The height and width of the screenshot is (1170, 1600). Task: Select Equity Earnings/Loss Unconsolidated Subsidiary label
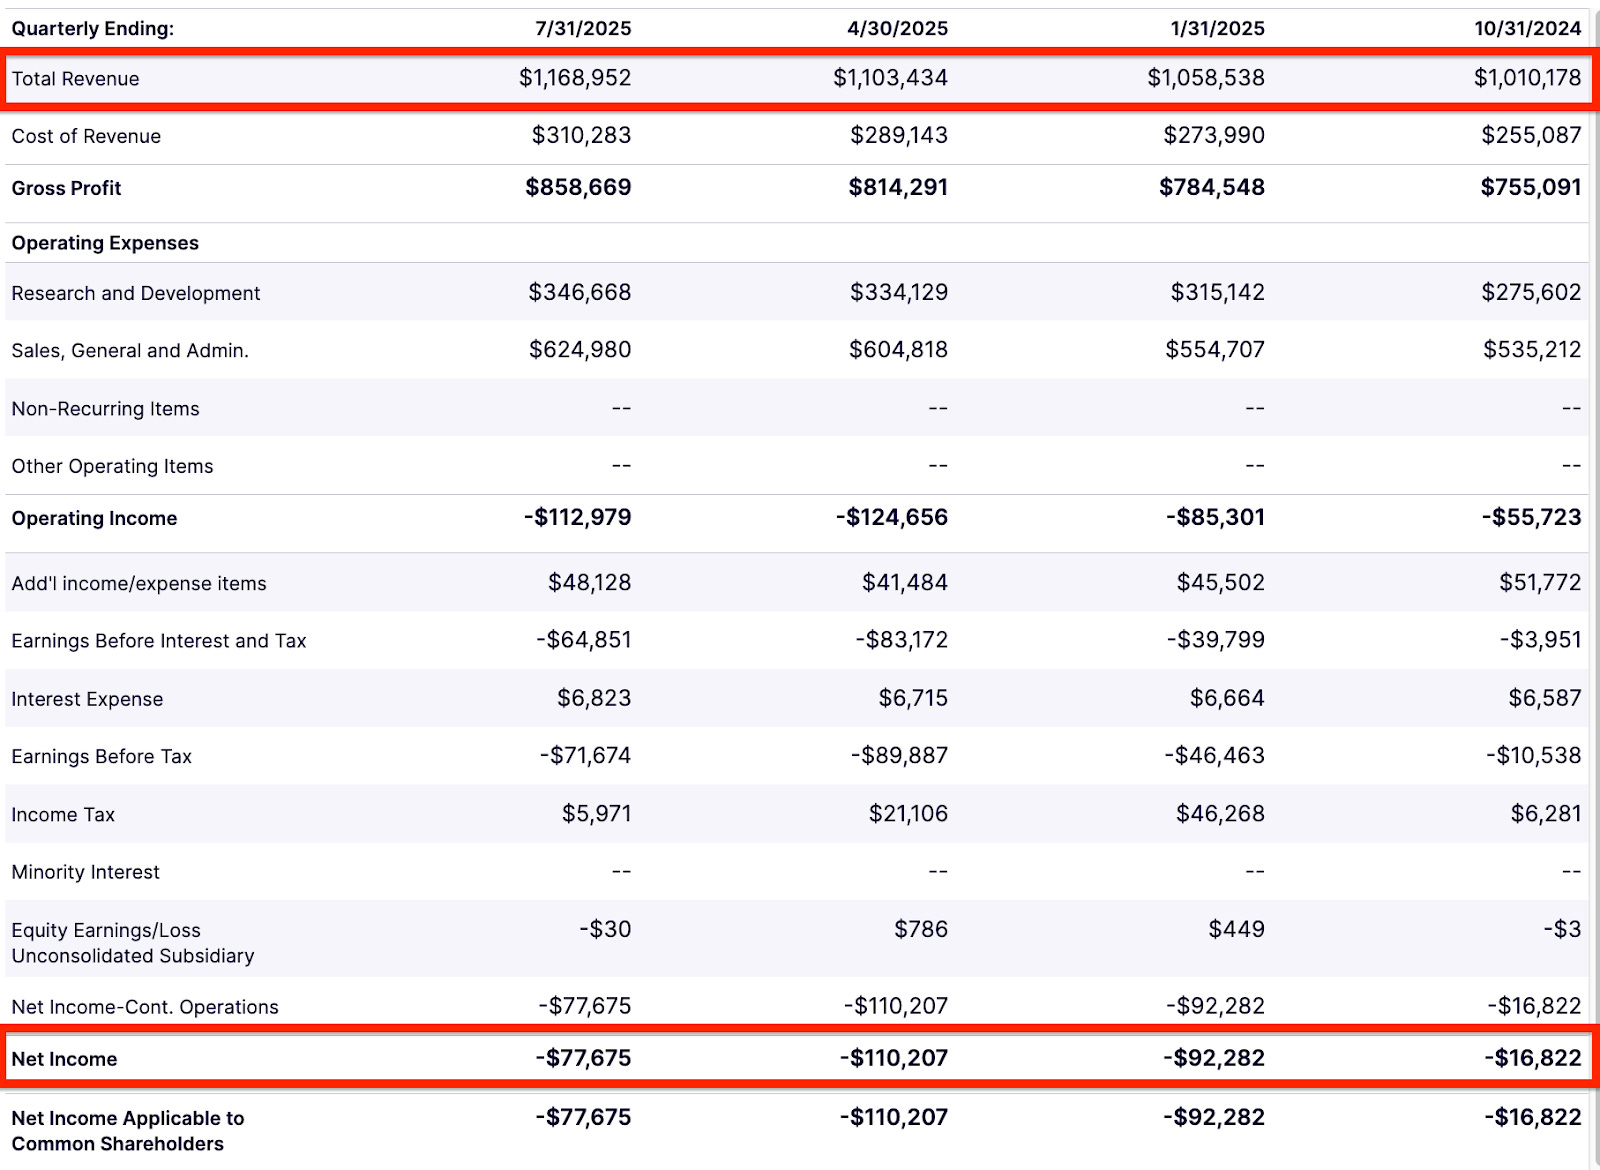pyautogui.click(x=133, y=943)
